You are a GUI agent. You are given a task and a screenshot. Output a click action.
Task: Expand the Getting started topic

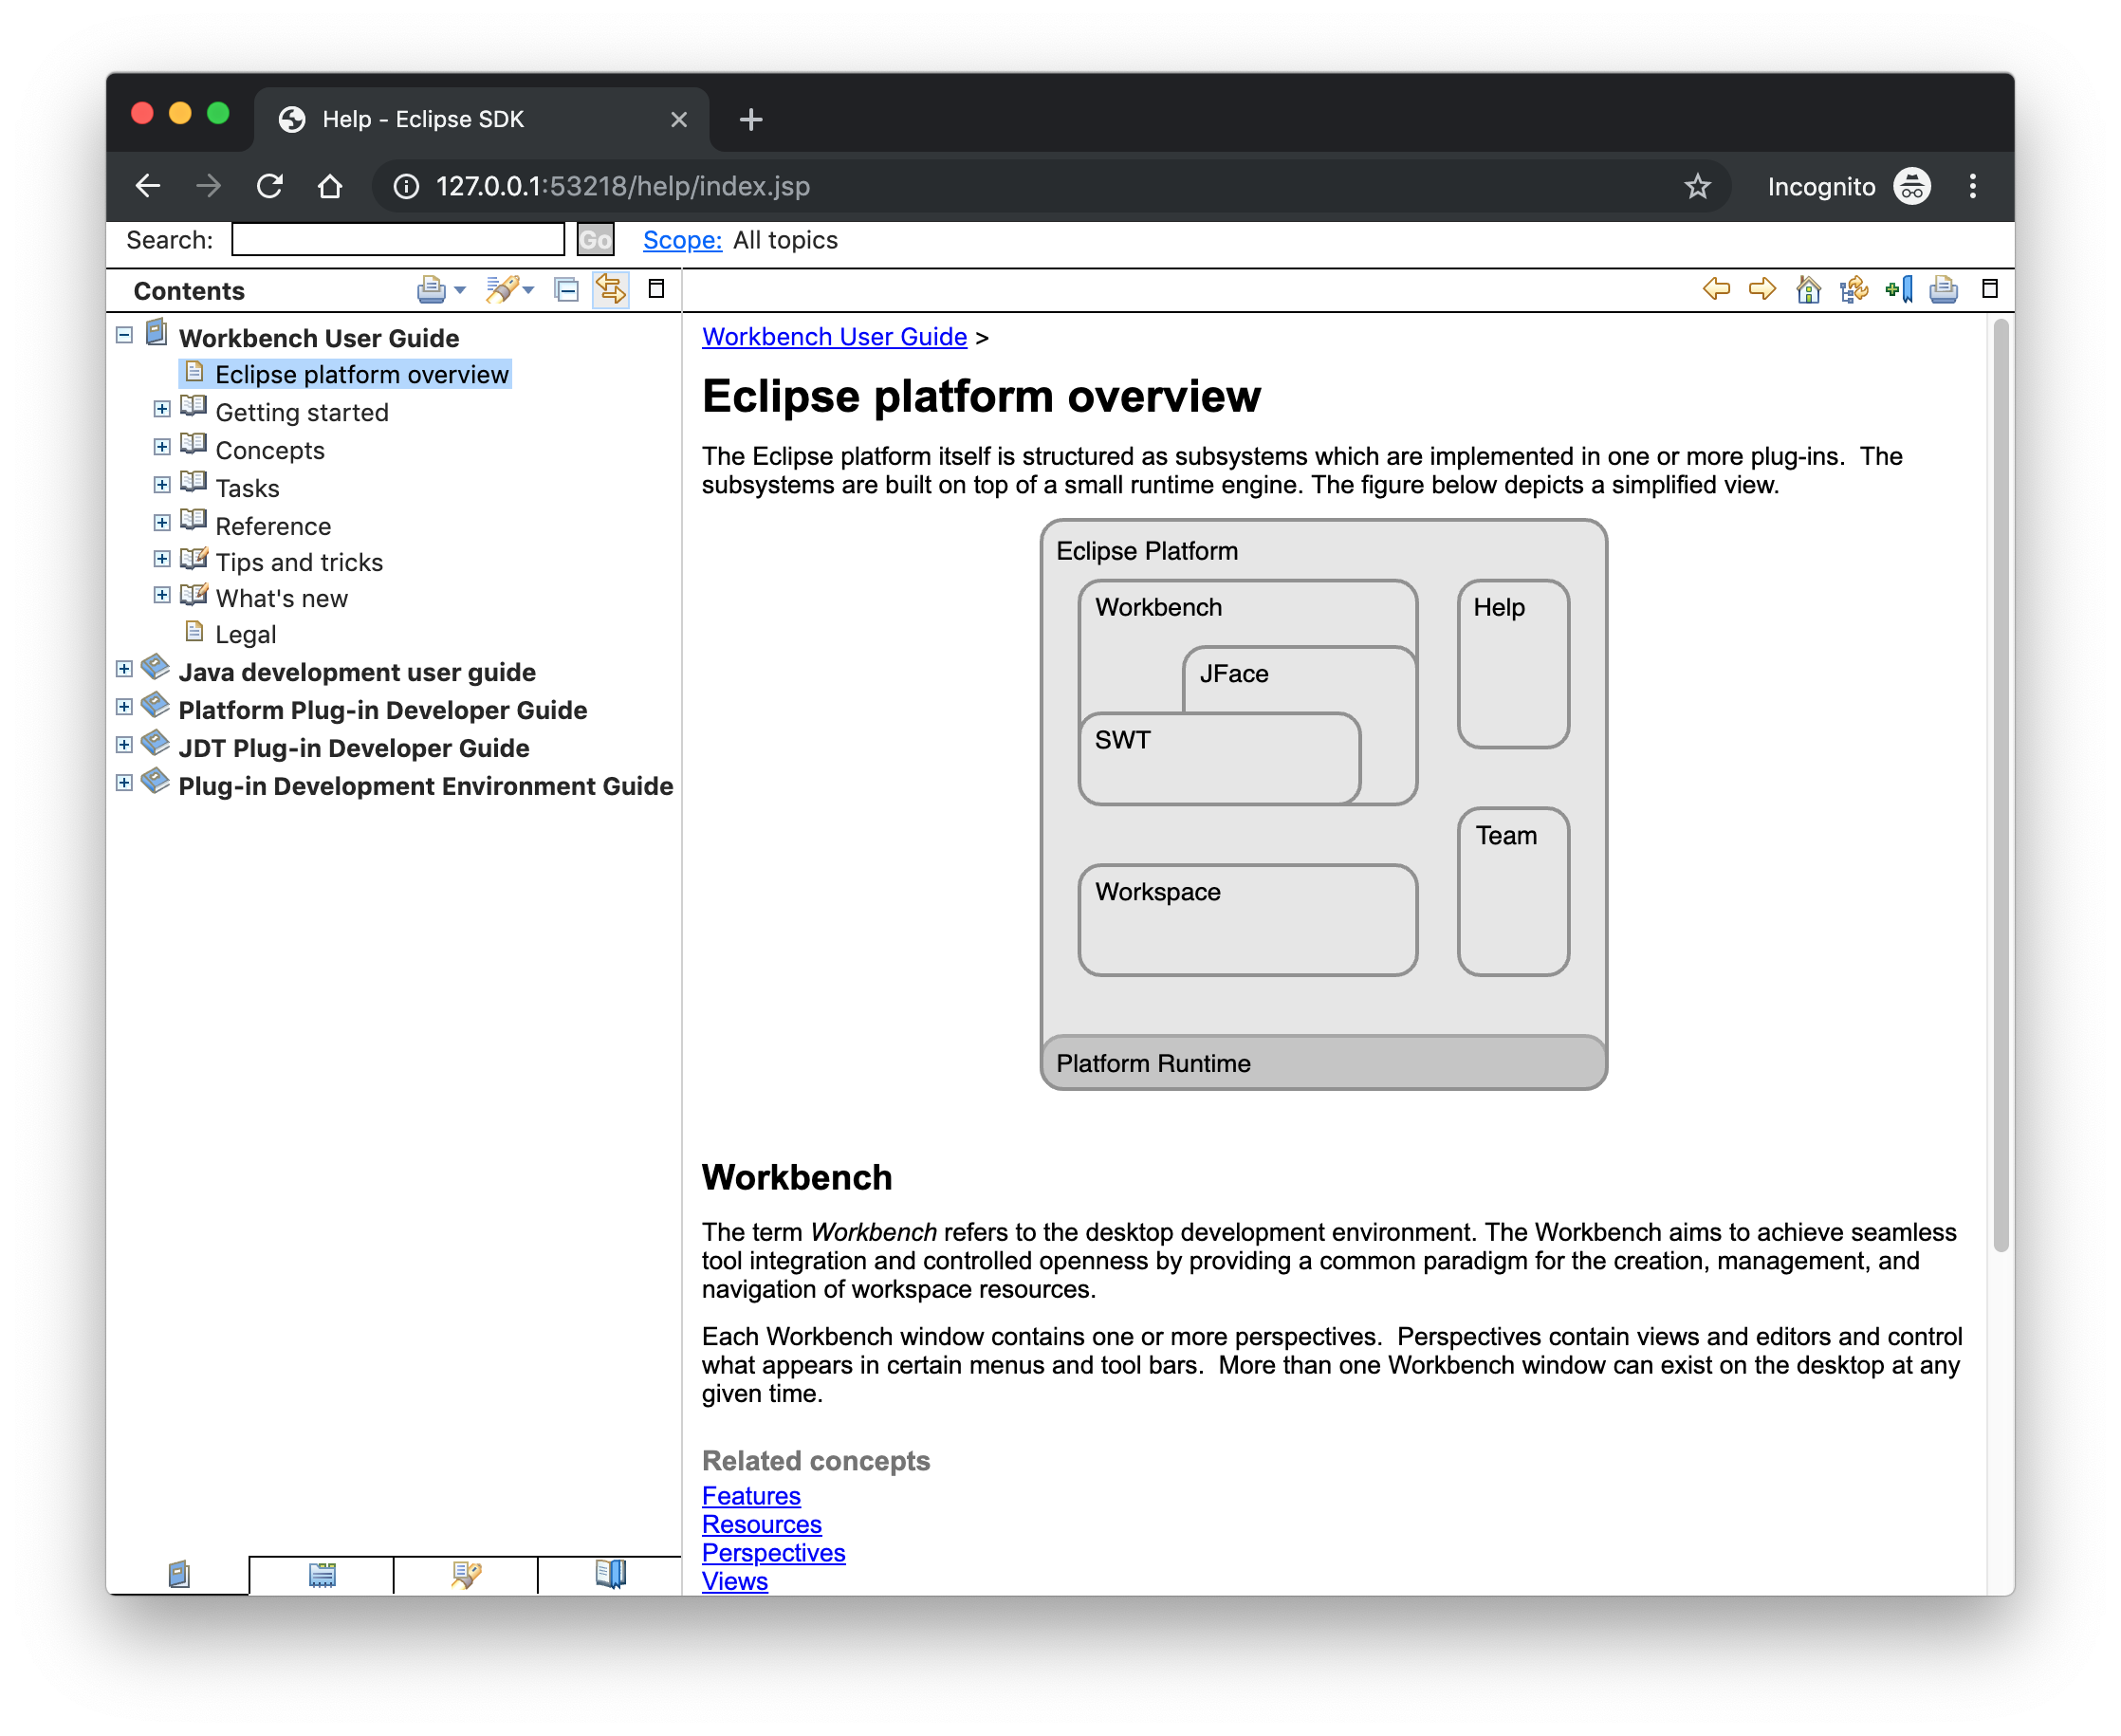click(162, 410)
